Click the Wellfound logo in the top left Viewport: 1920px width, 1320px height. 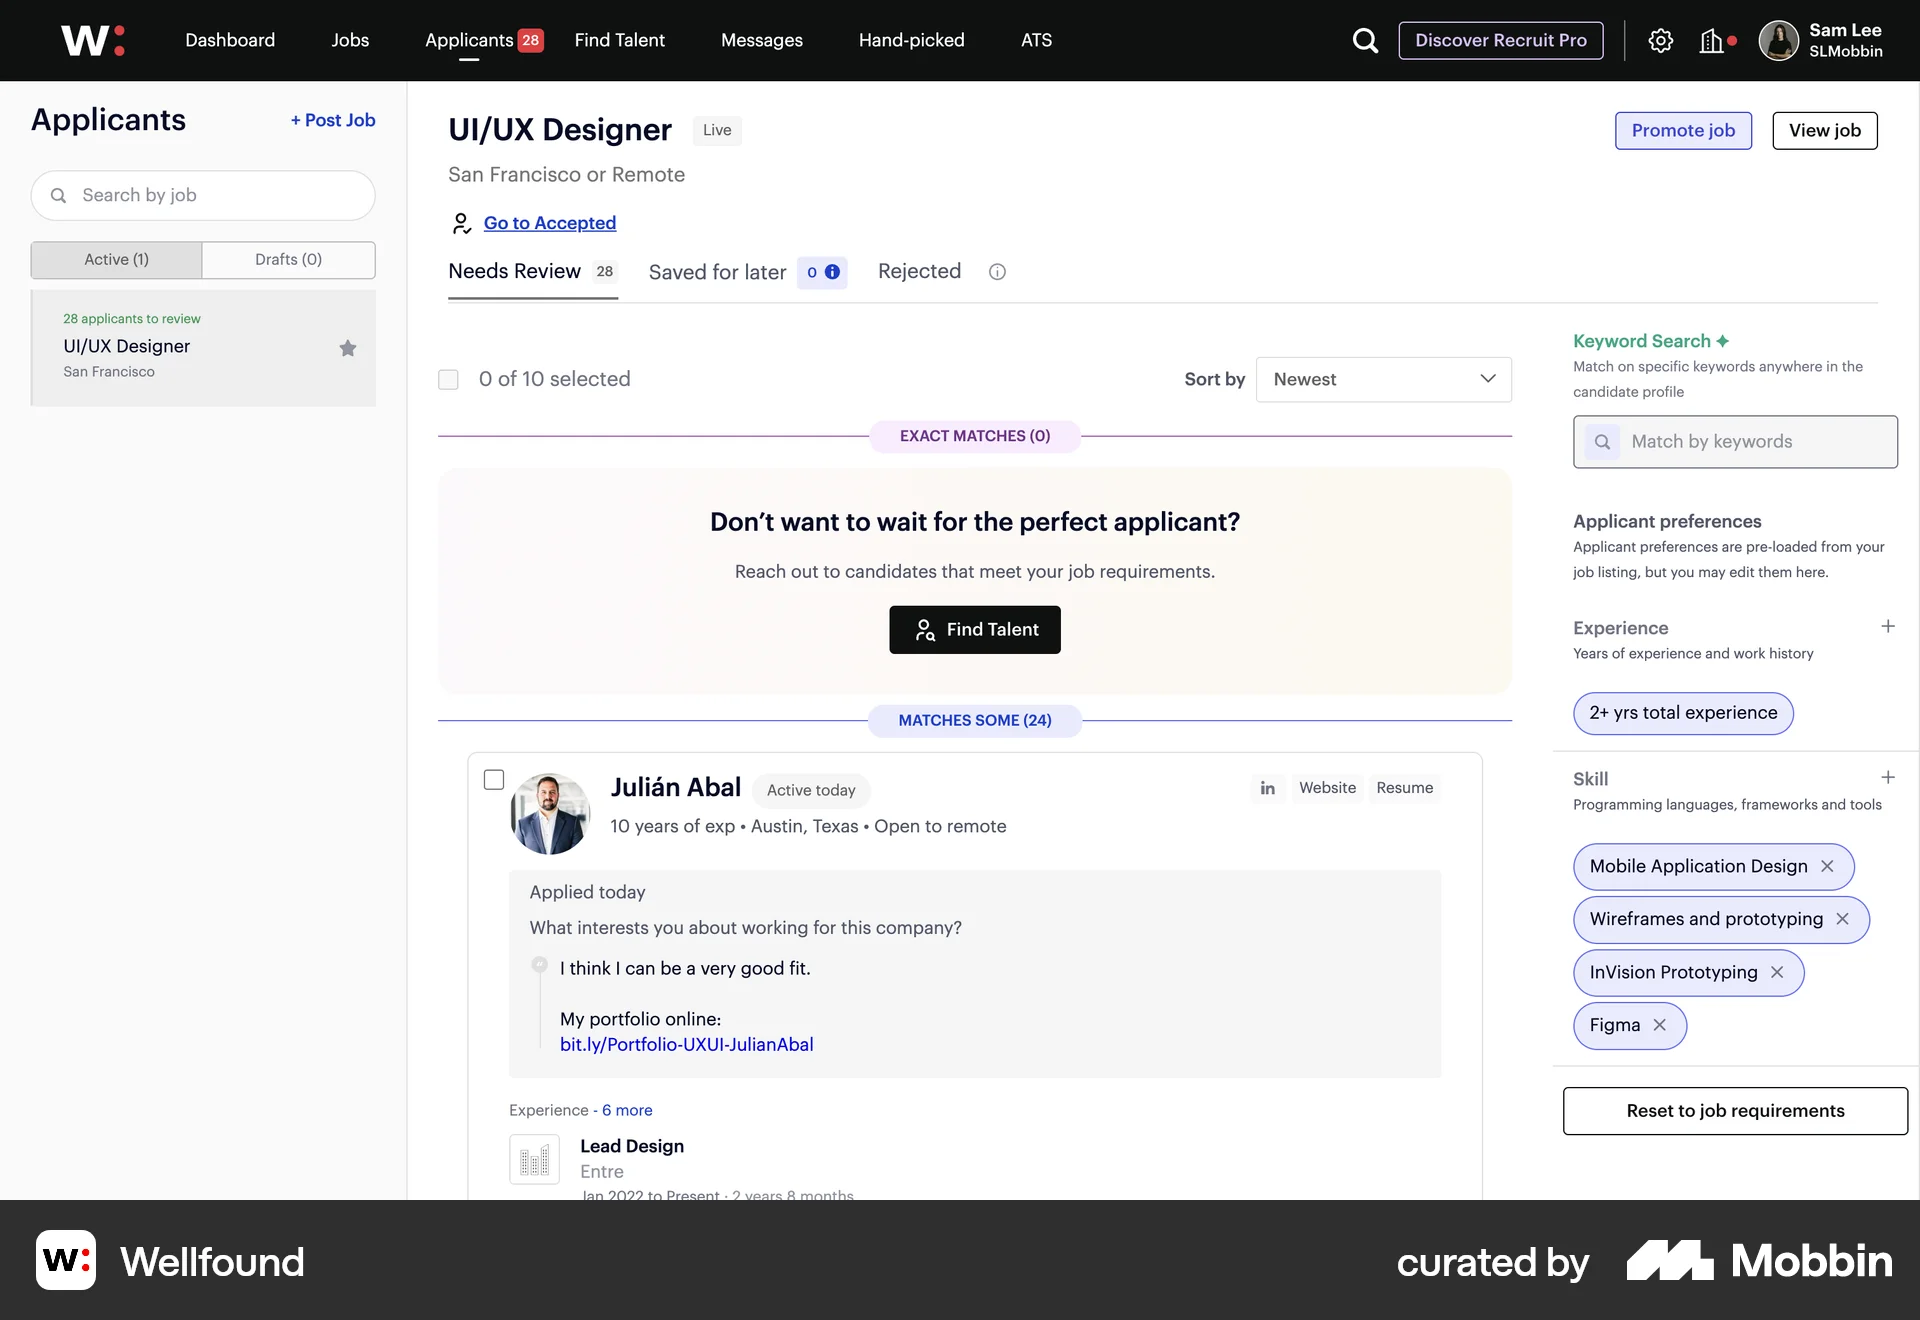92,40
